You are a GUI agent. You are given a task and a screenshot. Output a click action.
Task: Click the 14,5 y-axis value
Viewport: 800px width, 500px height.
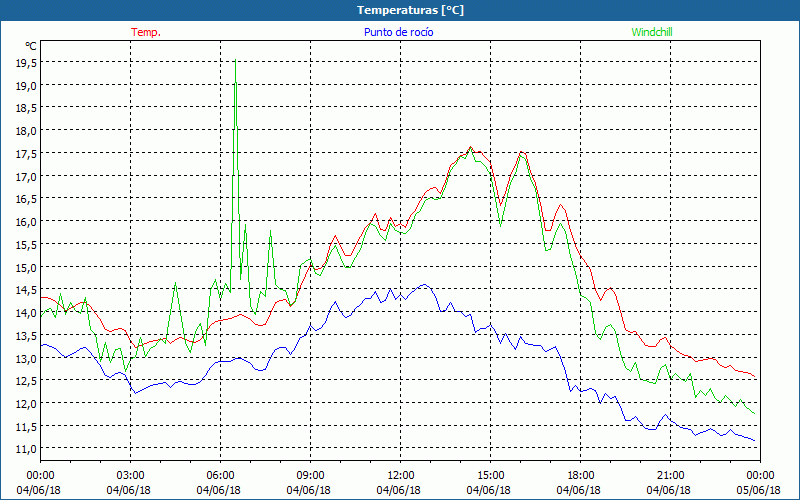pyautogui.click(x=27, y=290)
